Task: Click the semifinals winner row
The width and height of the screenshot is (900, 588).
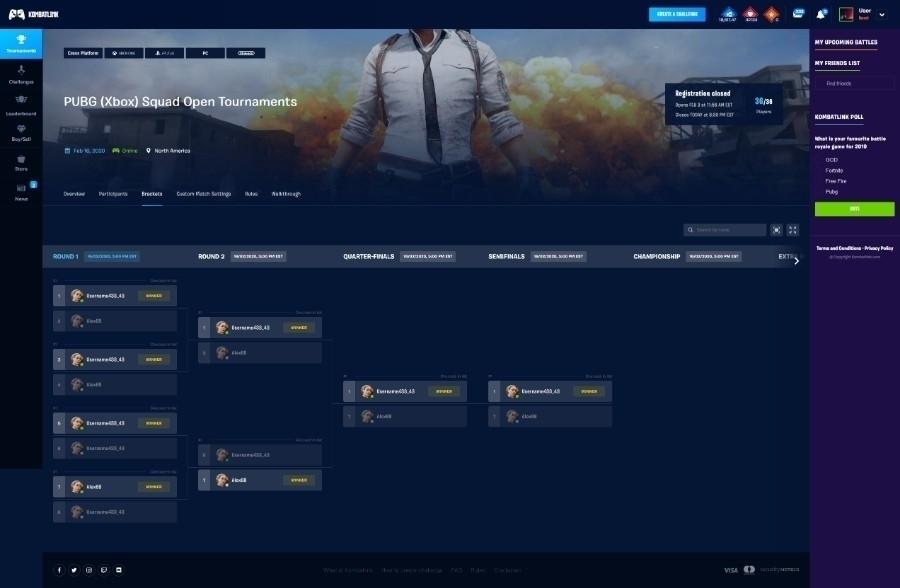Action: [550, 392]
